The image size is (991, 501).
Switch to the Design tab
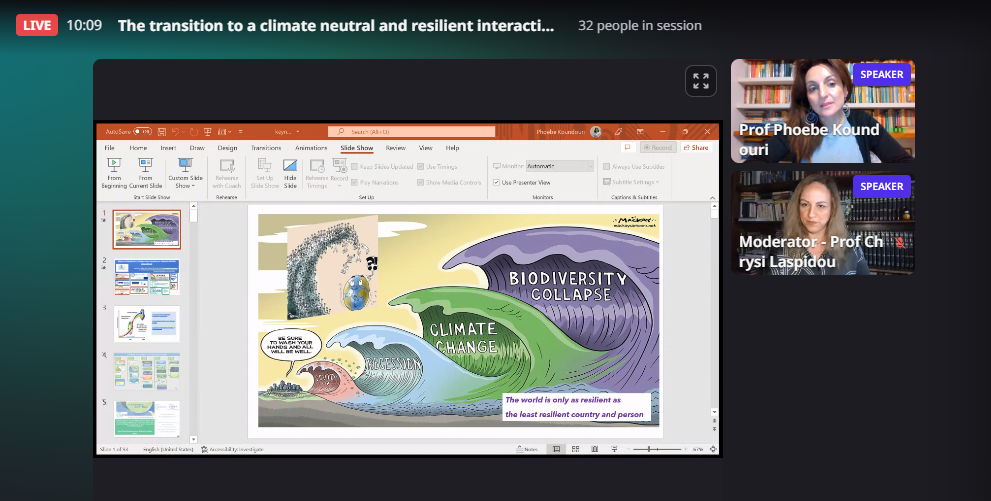pos(227,147)
